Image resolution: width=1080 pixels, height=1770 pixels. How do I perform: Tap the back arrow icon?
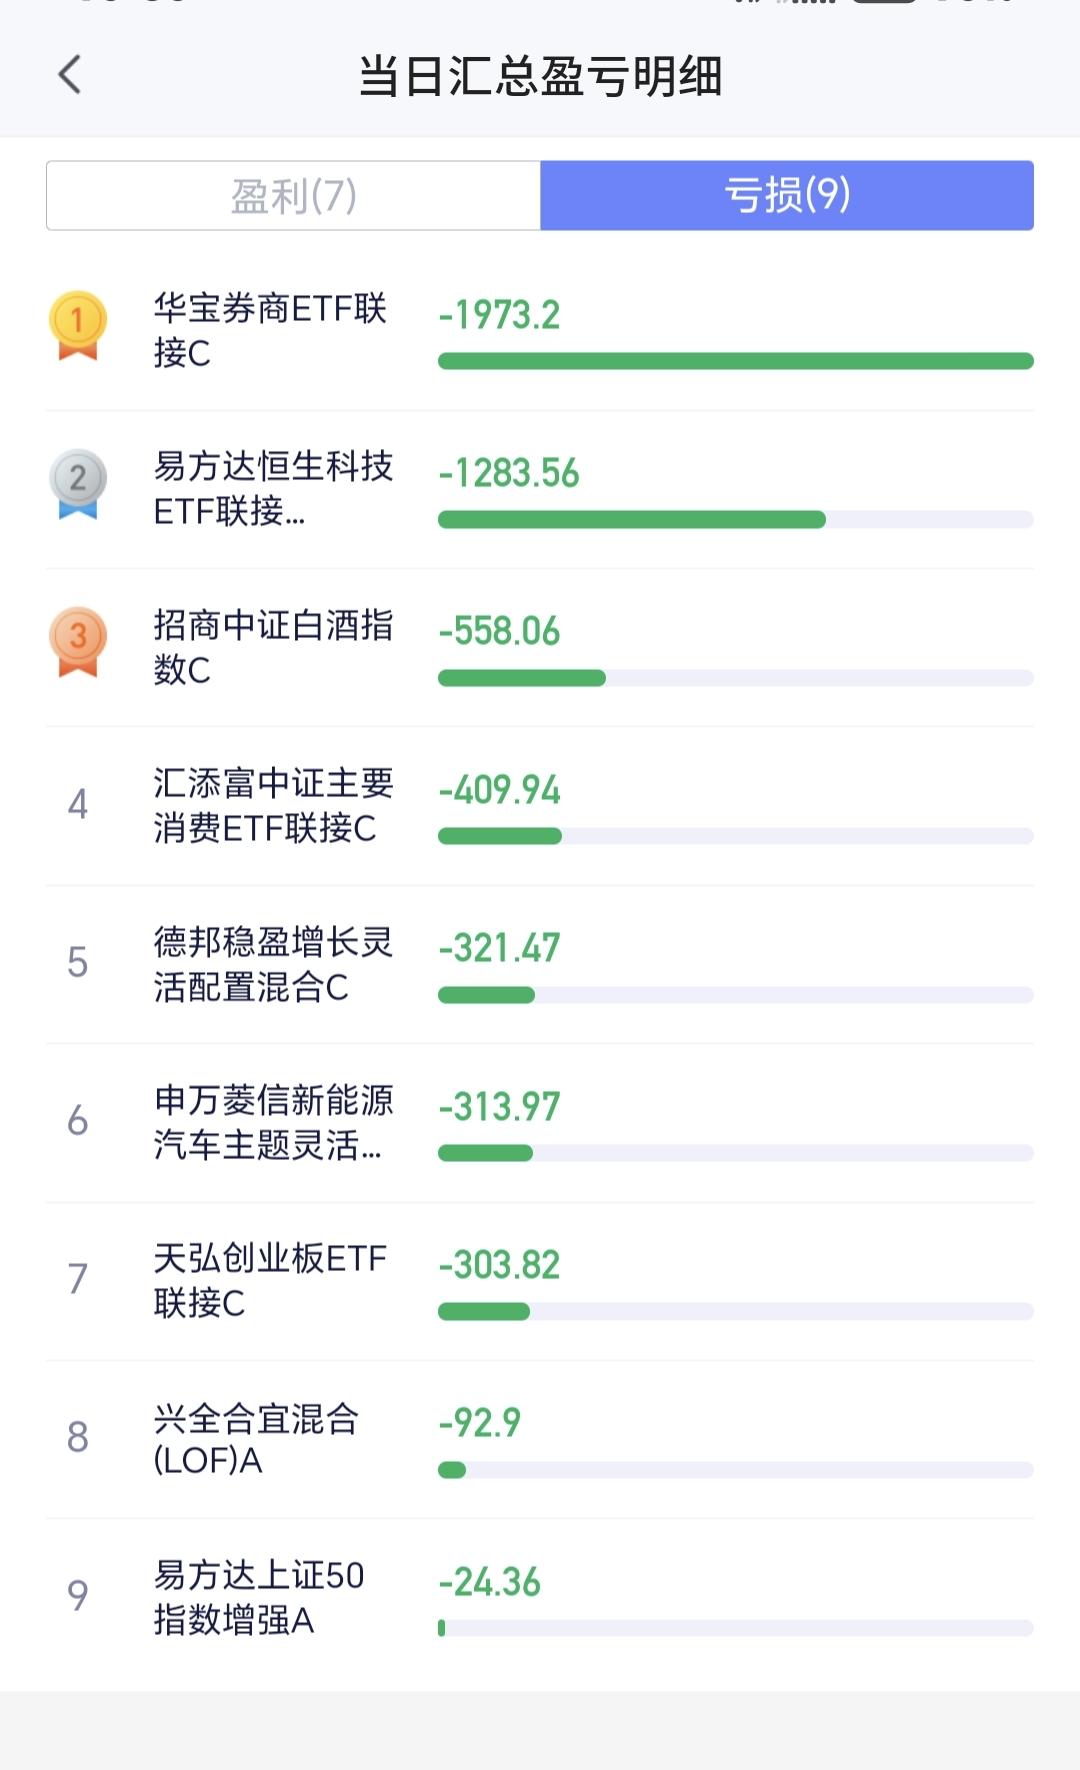[x=69, y=75]
